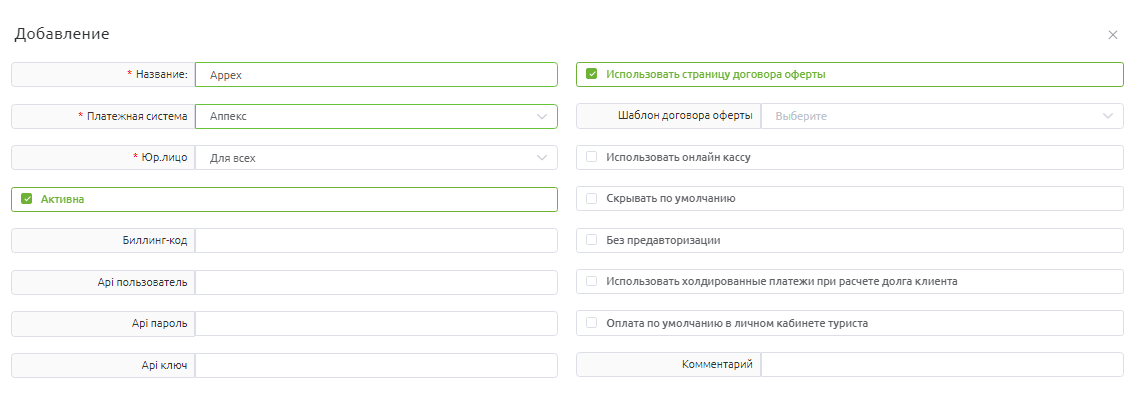Screen dimensions: 1133x393
Task: Enable Использовать онлайн кассу checkbox
Action: pos(592,157)
